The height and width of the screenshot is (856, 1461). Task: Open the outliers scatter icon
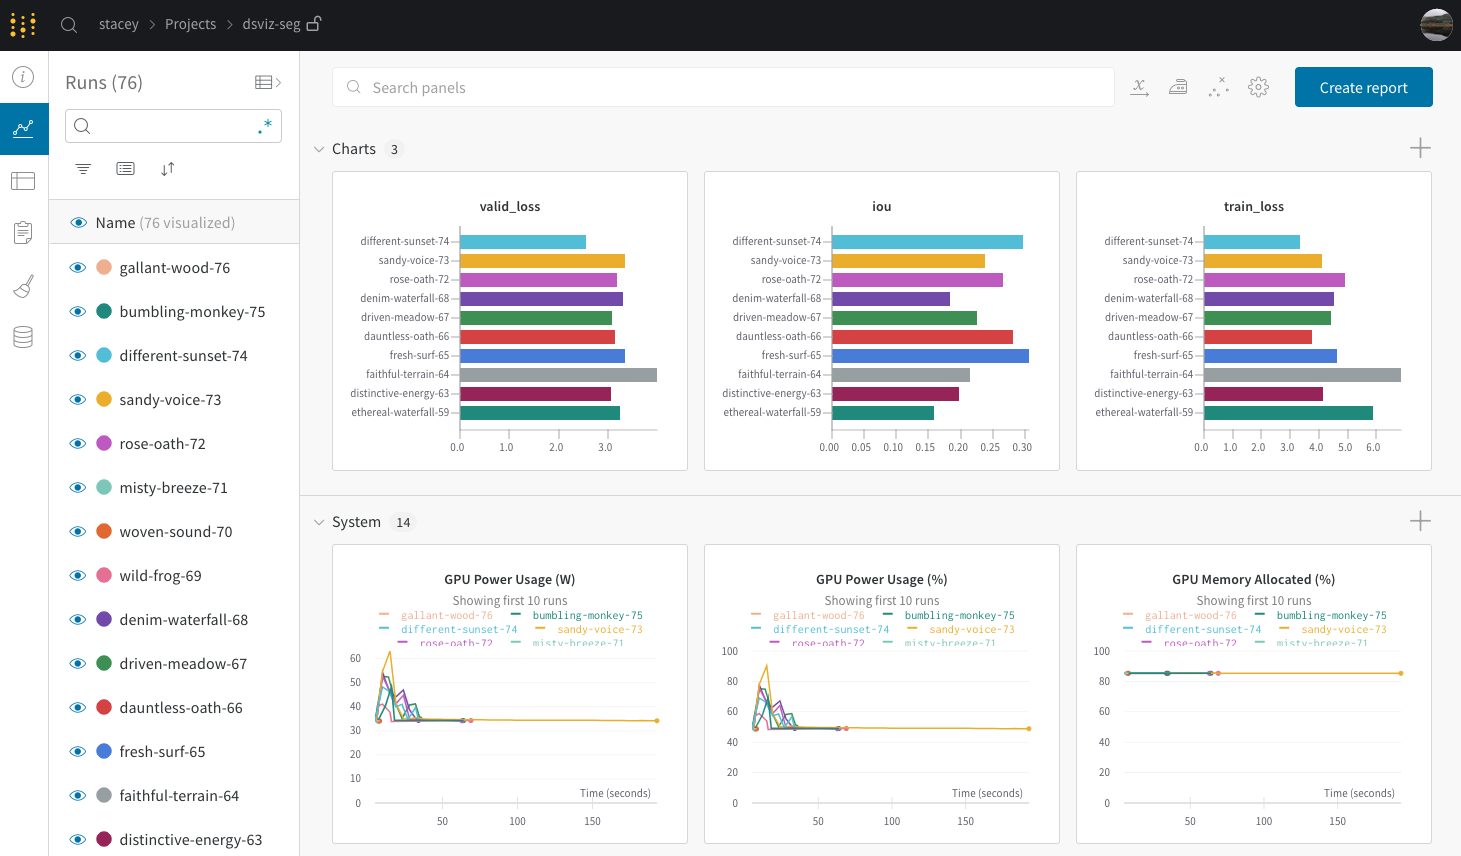(1218, 87)
